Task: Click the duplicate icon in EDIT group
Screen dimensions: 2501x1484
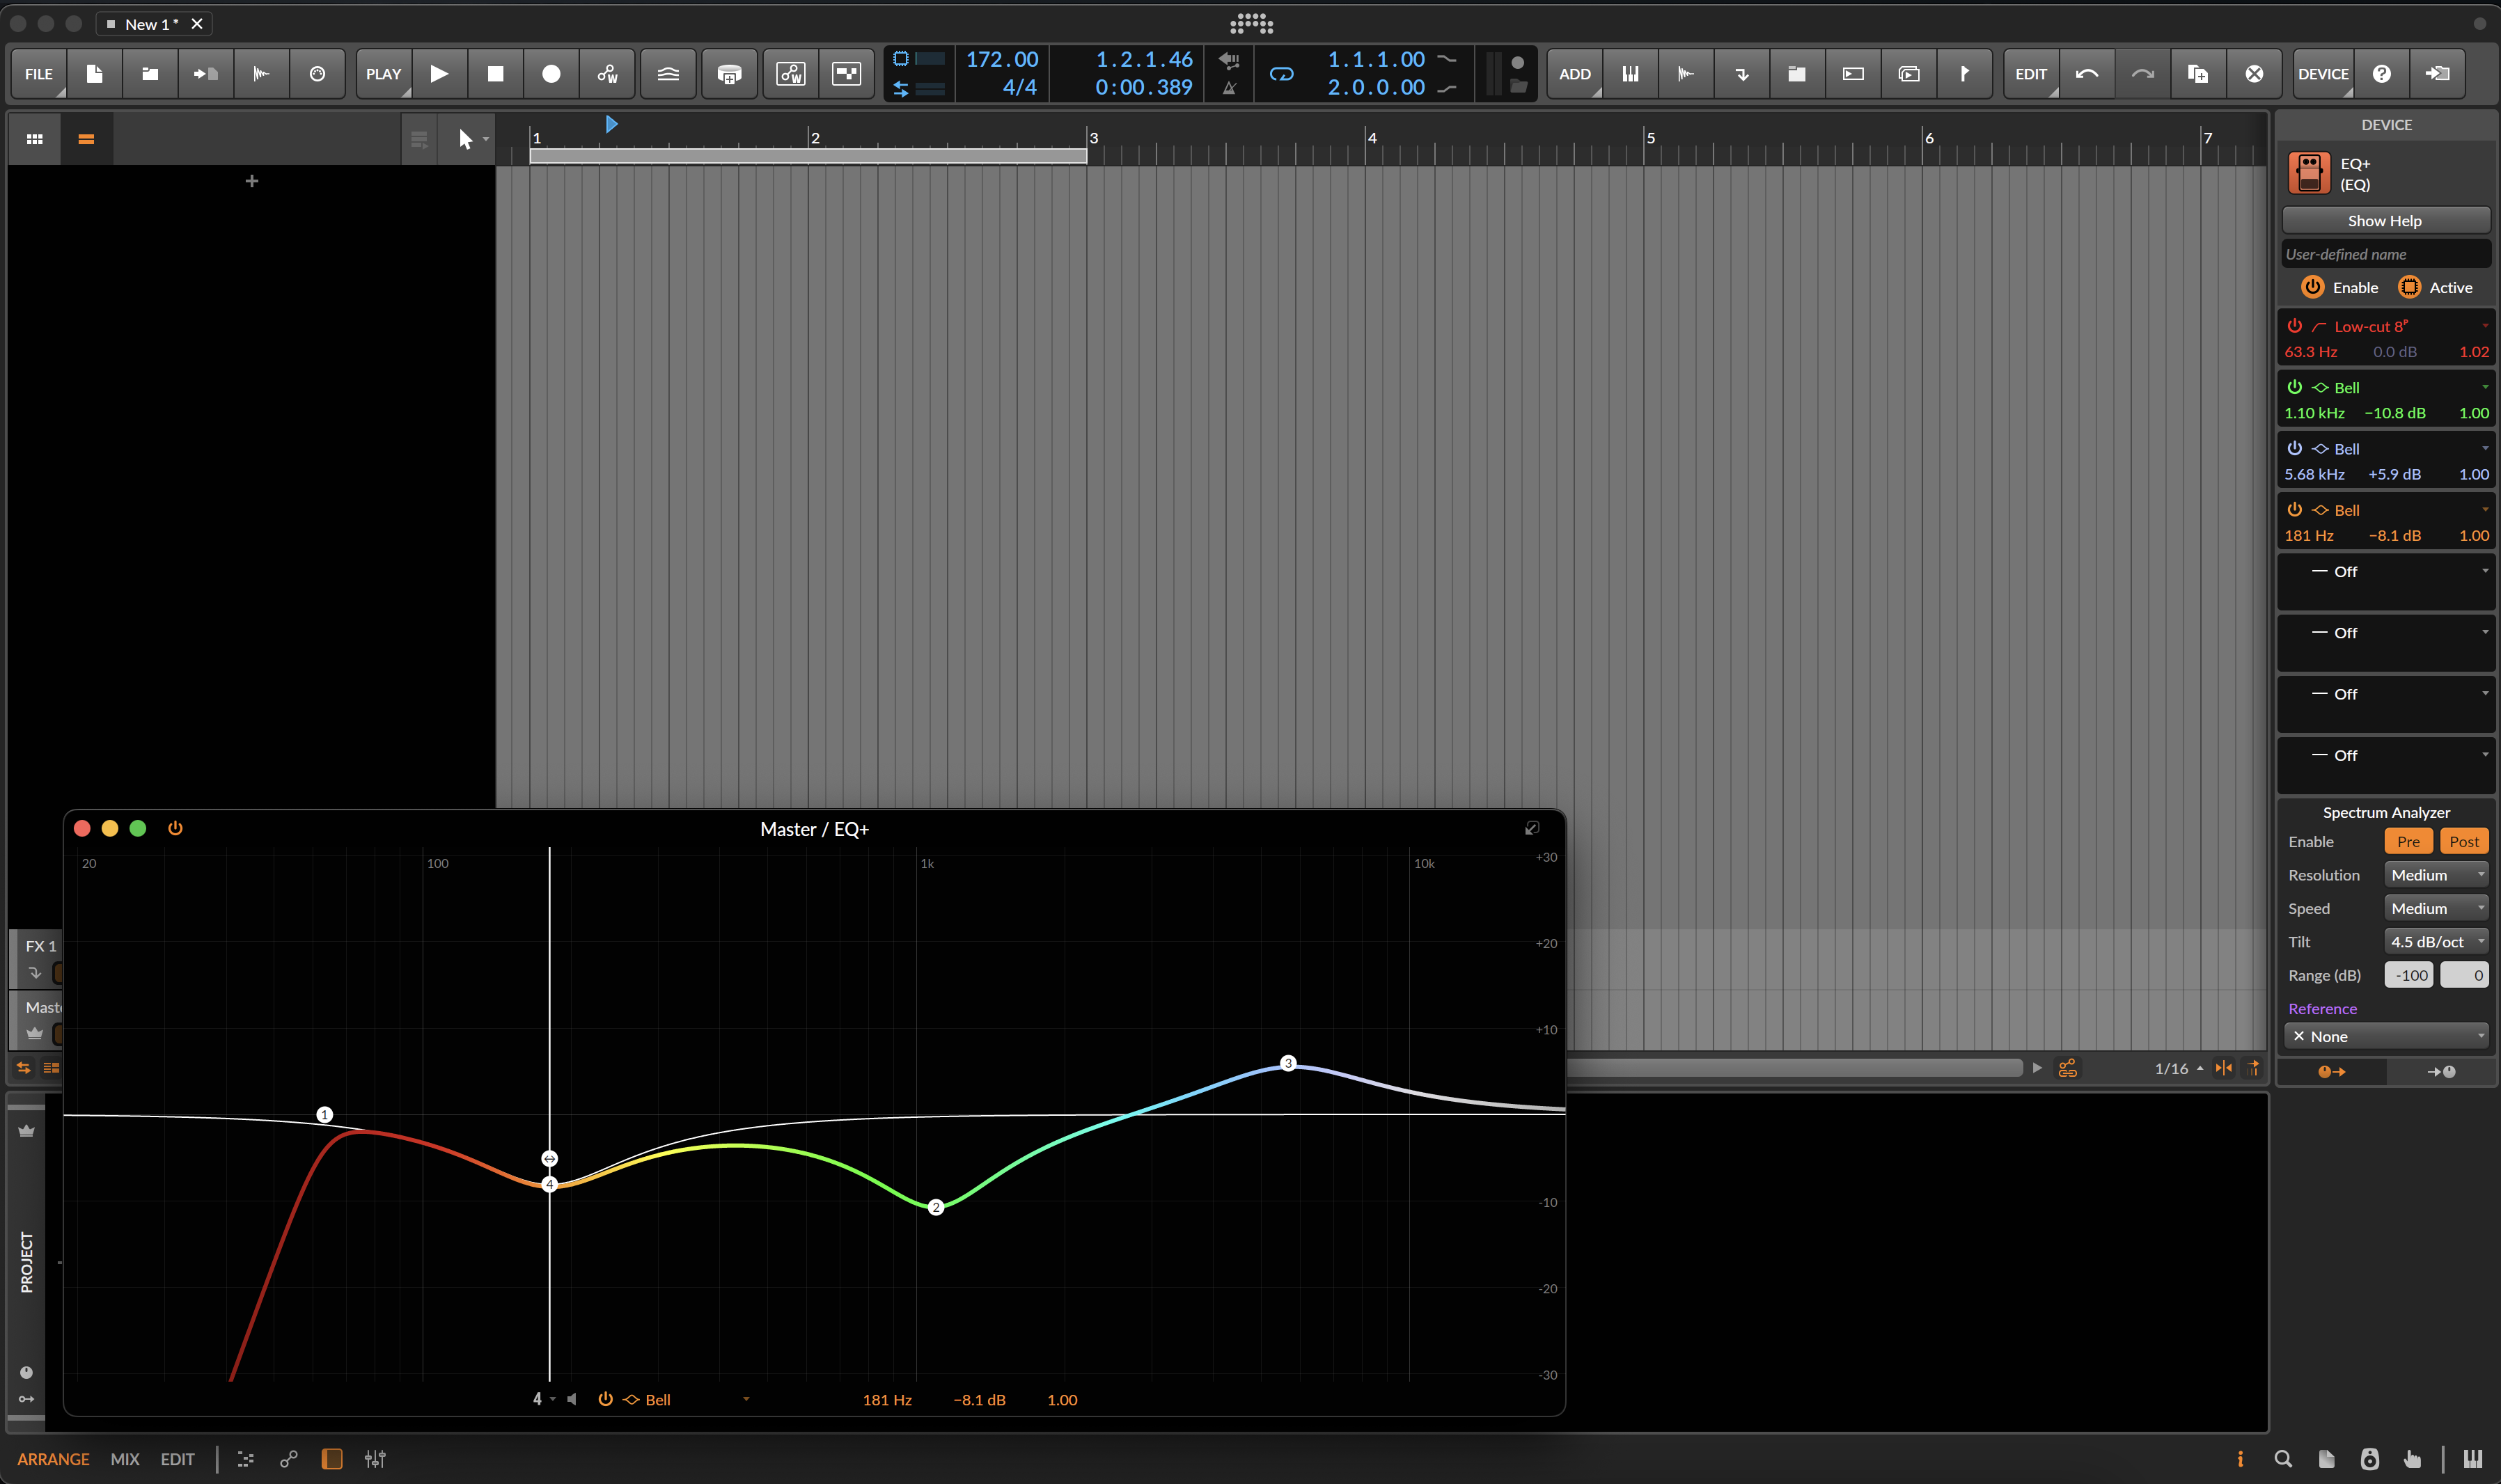Action: click(2198, 74)
